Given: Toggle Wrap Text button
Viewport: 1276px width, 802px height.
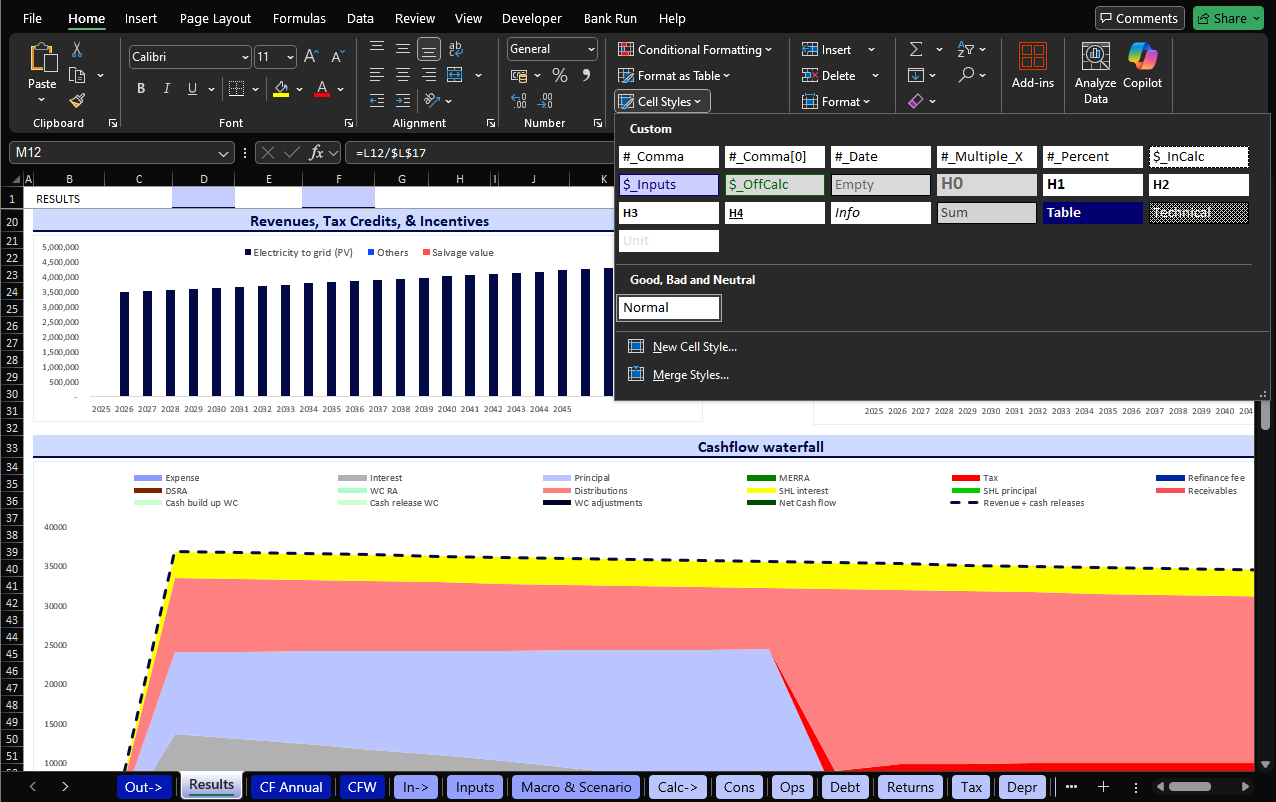Looking at the screenshot, I should point(455,49).
